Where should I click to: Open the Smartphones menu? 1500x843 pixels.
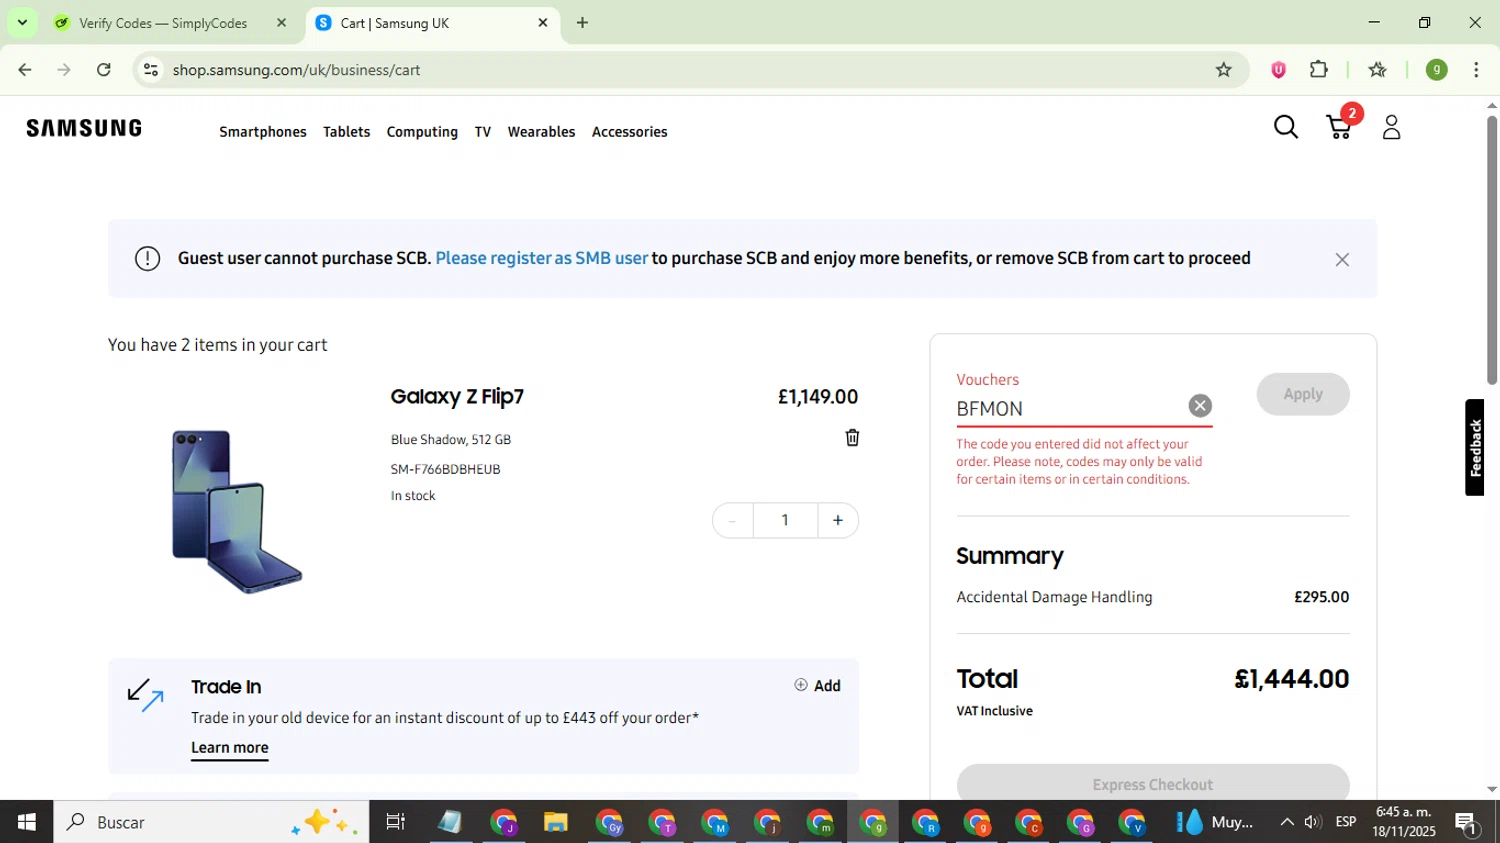coord(263,132)
